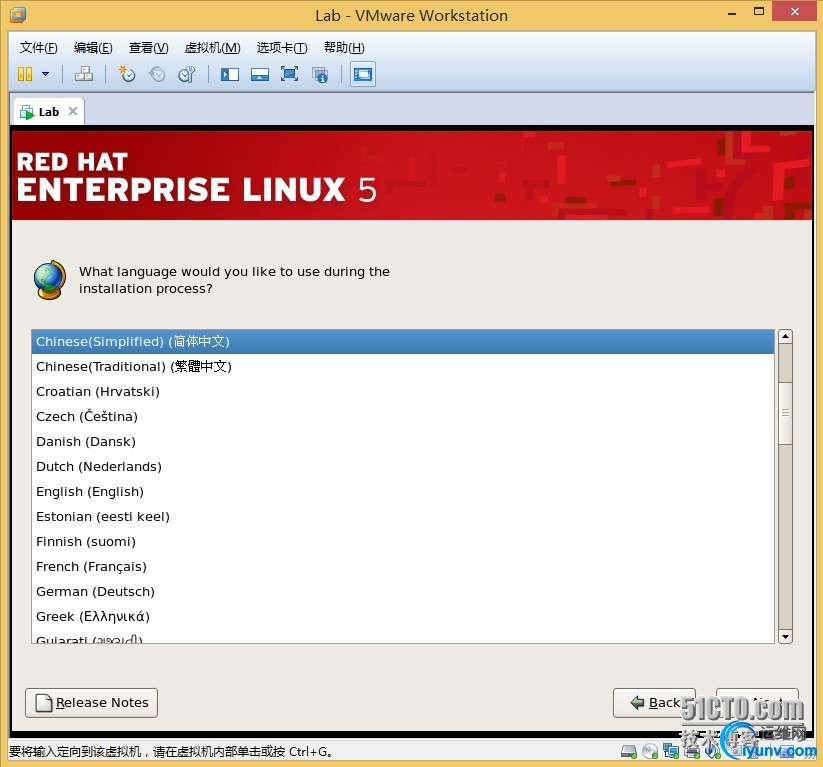Click the network adapter status bar icon
This screenshot has height=767, width=823.
(x=671, y=751)
